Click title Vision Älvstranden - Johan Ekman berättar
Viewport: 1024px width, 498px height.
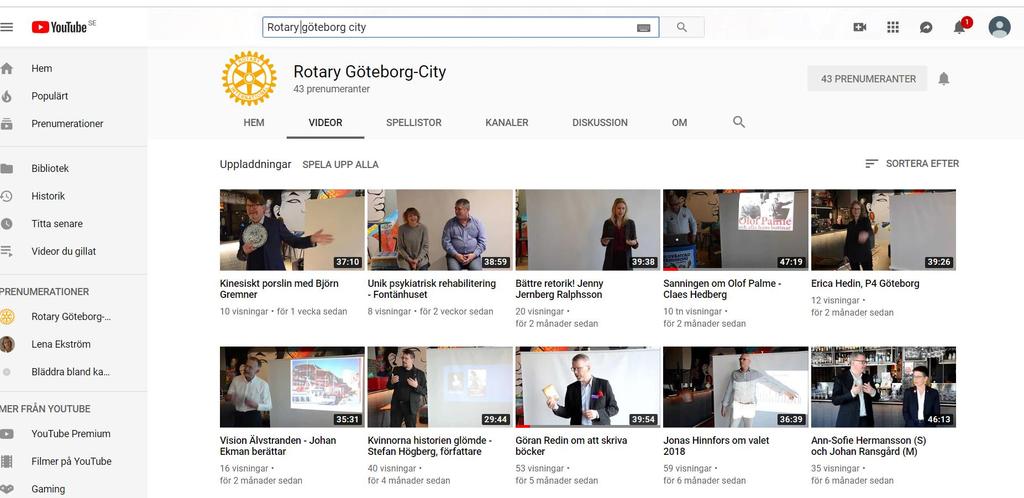click(278, 446)
